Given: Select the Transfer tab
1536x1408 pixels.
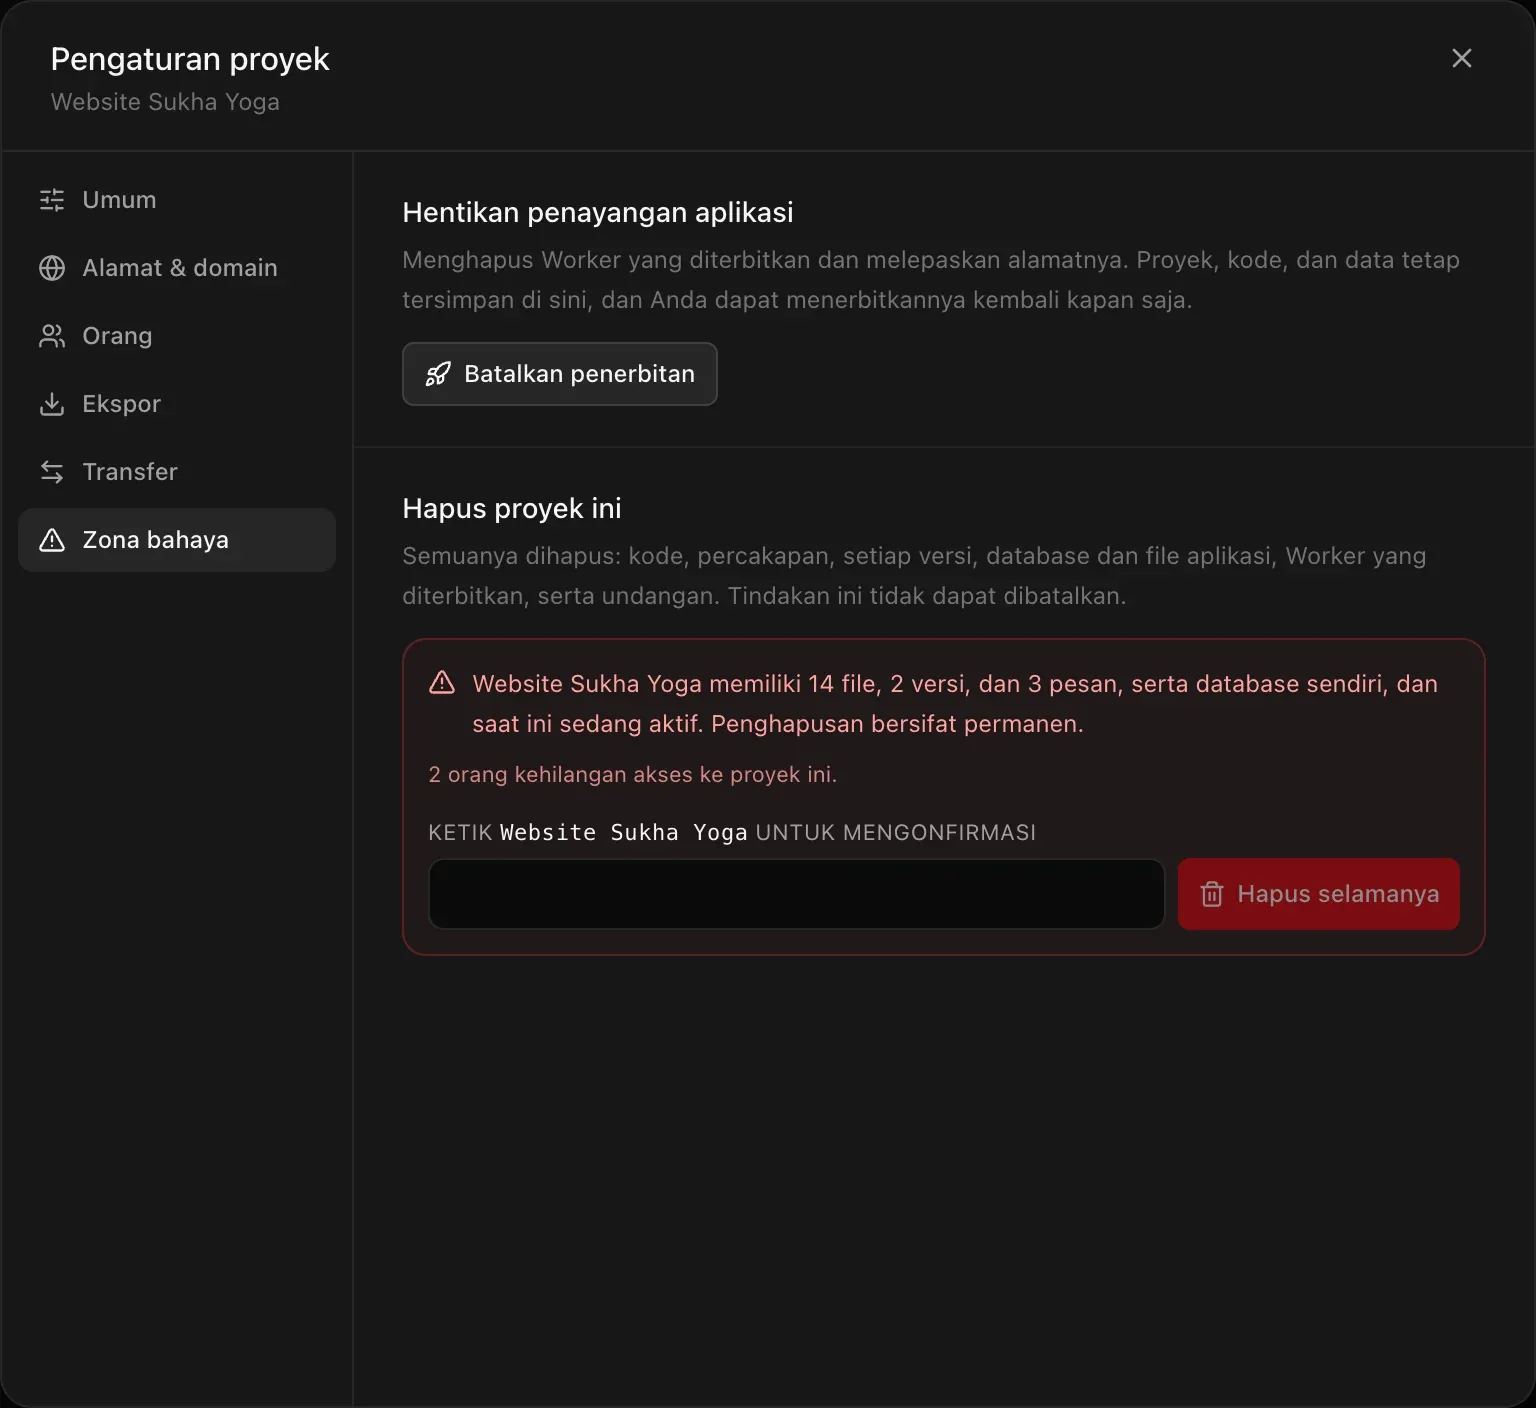Looking at the screenshot, I should coord(177,472).
